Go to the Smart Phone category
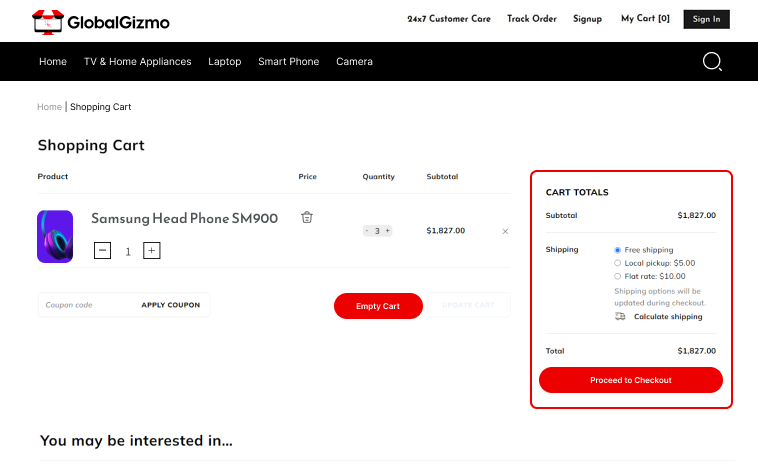This screenshot has width=758, height=473. 288,62
